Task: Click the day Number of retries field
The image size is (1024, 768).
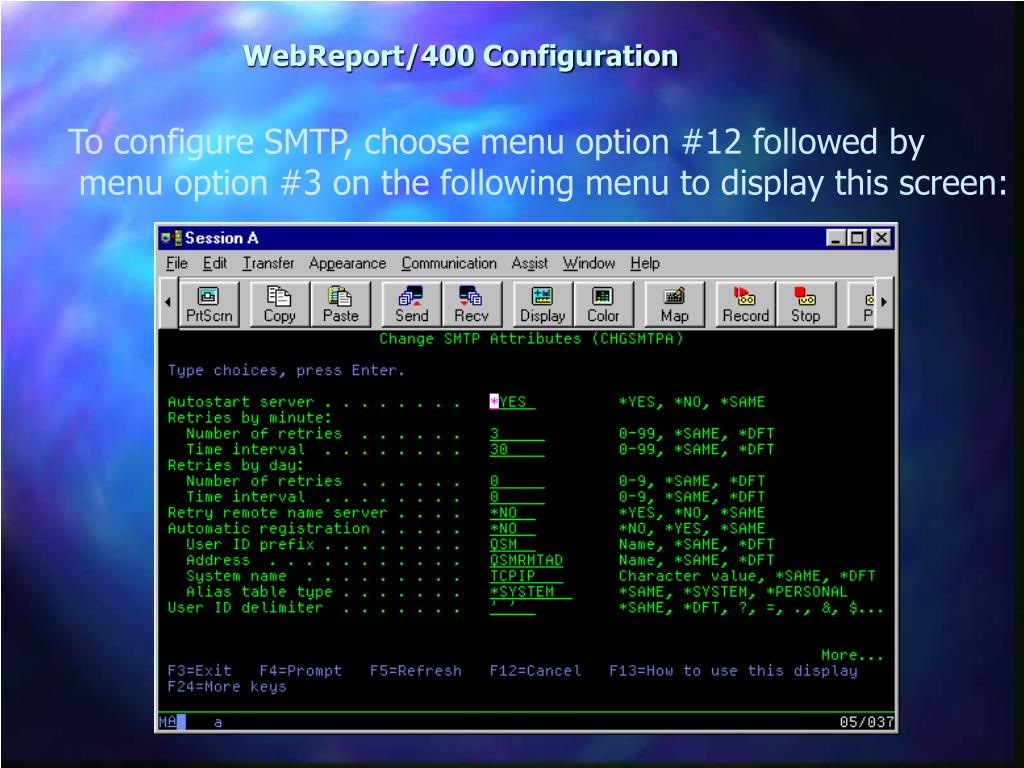Action: coord(517,481)
